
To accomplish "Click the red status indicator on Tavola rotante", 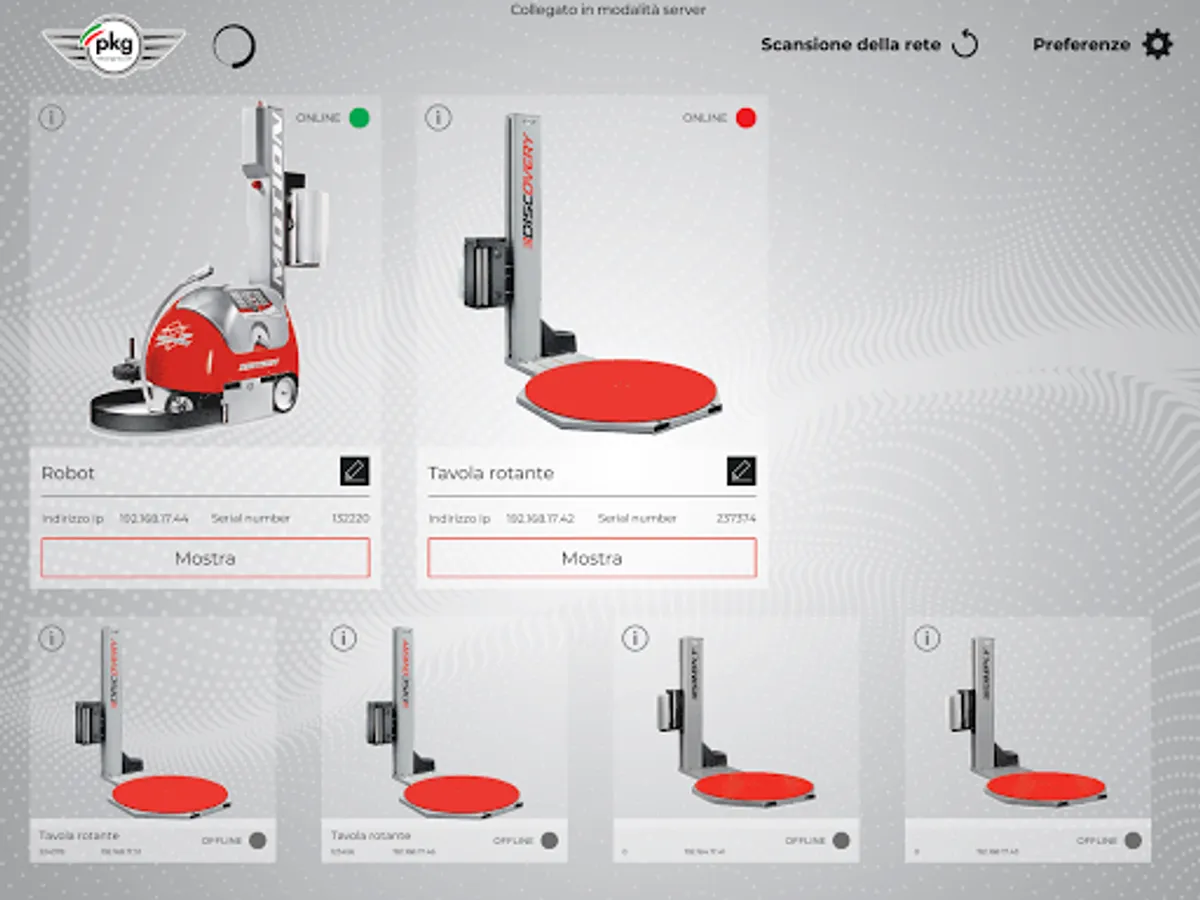I will point(746,118).
